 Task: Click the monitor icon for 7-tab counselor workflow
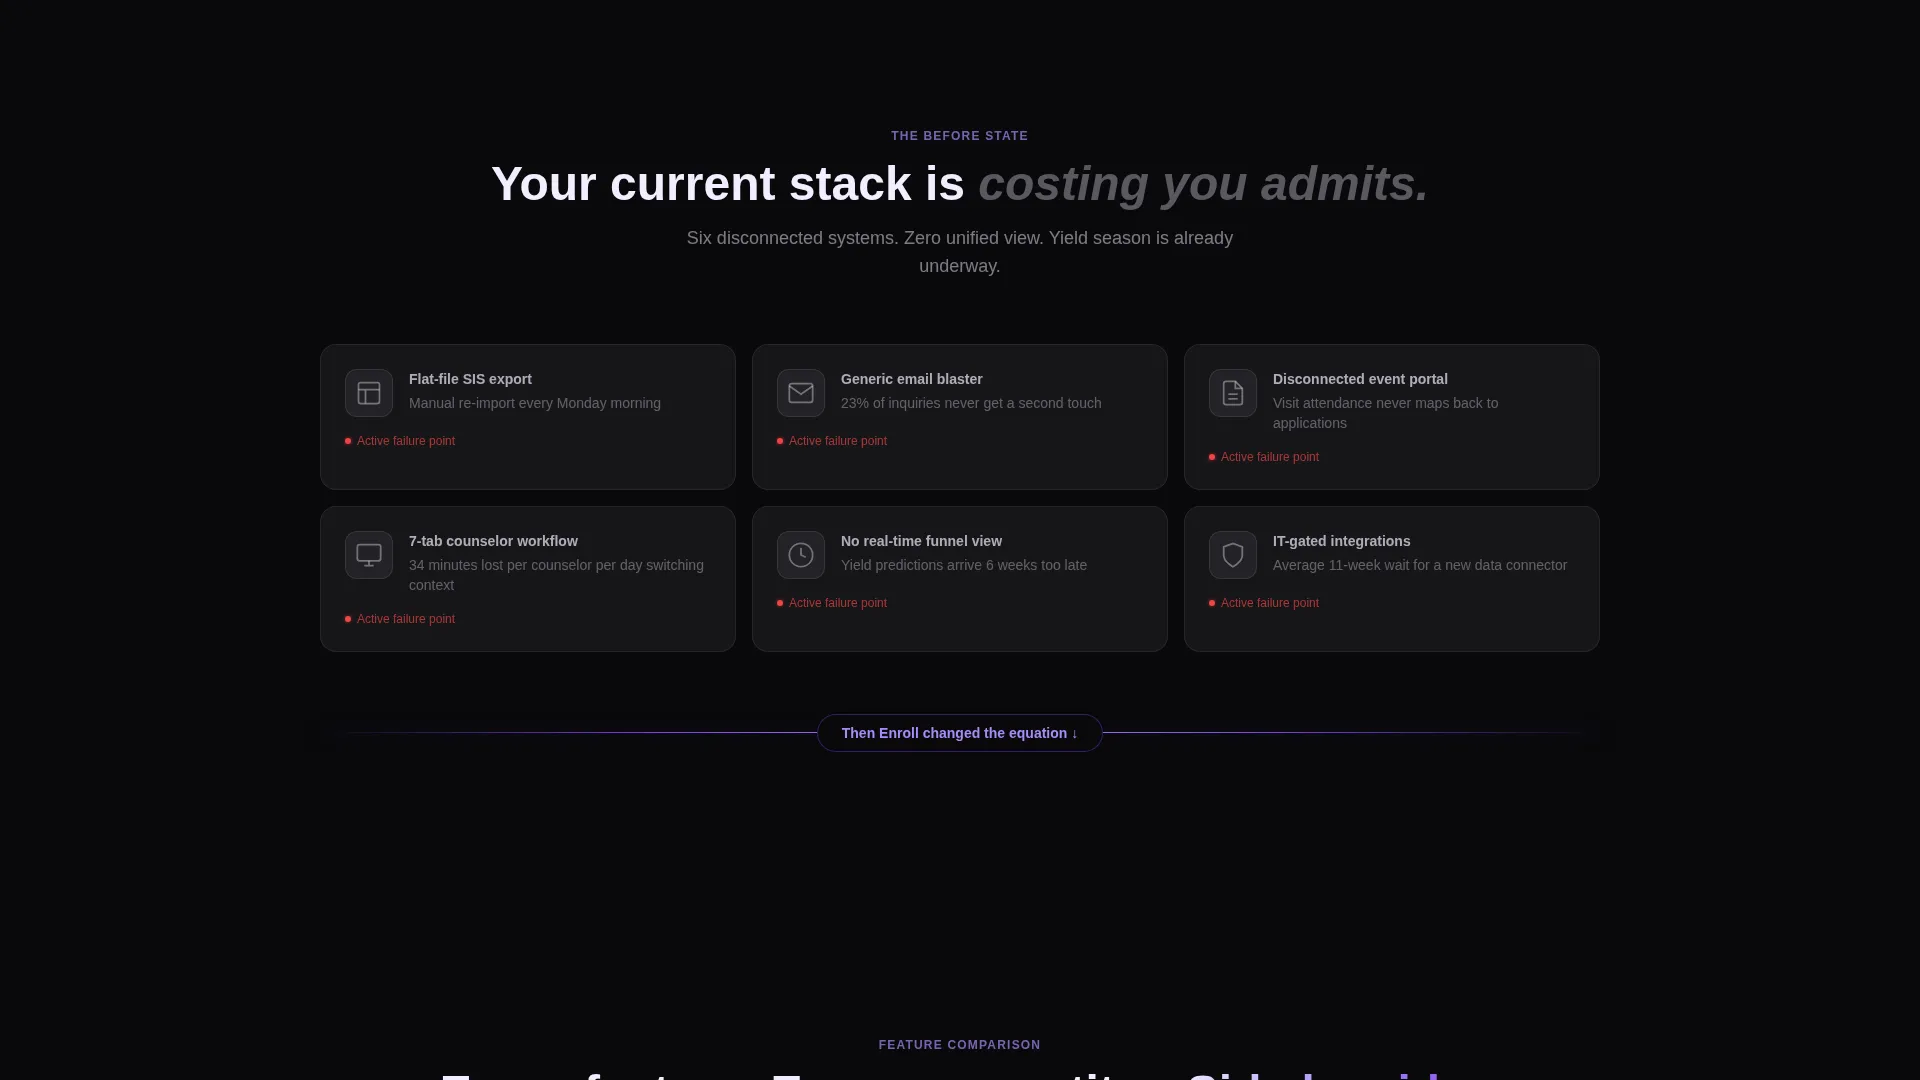click(369, 555)
